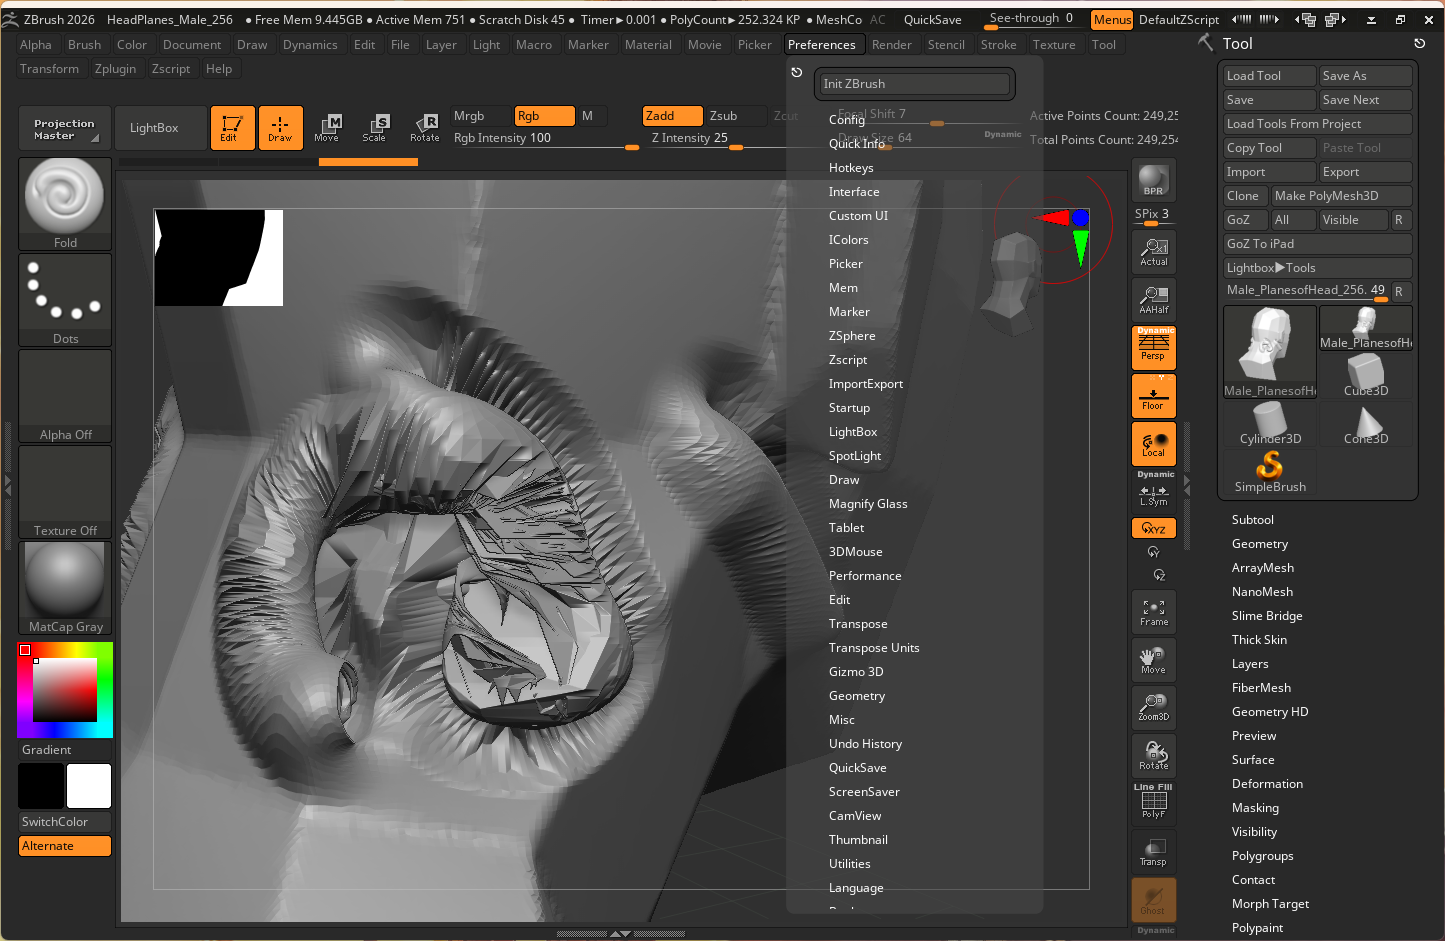Enable the Mrgb channel
The height and width of the screenshot is (941, 1445).
(480, 116)
